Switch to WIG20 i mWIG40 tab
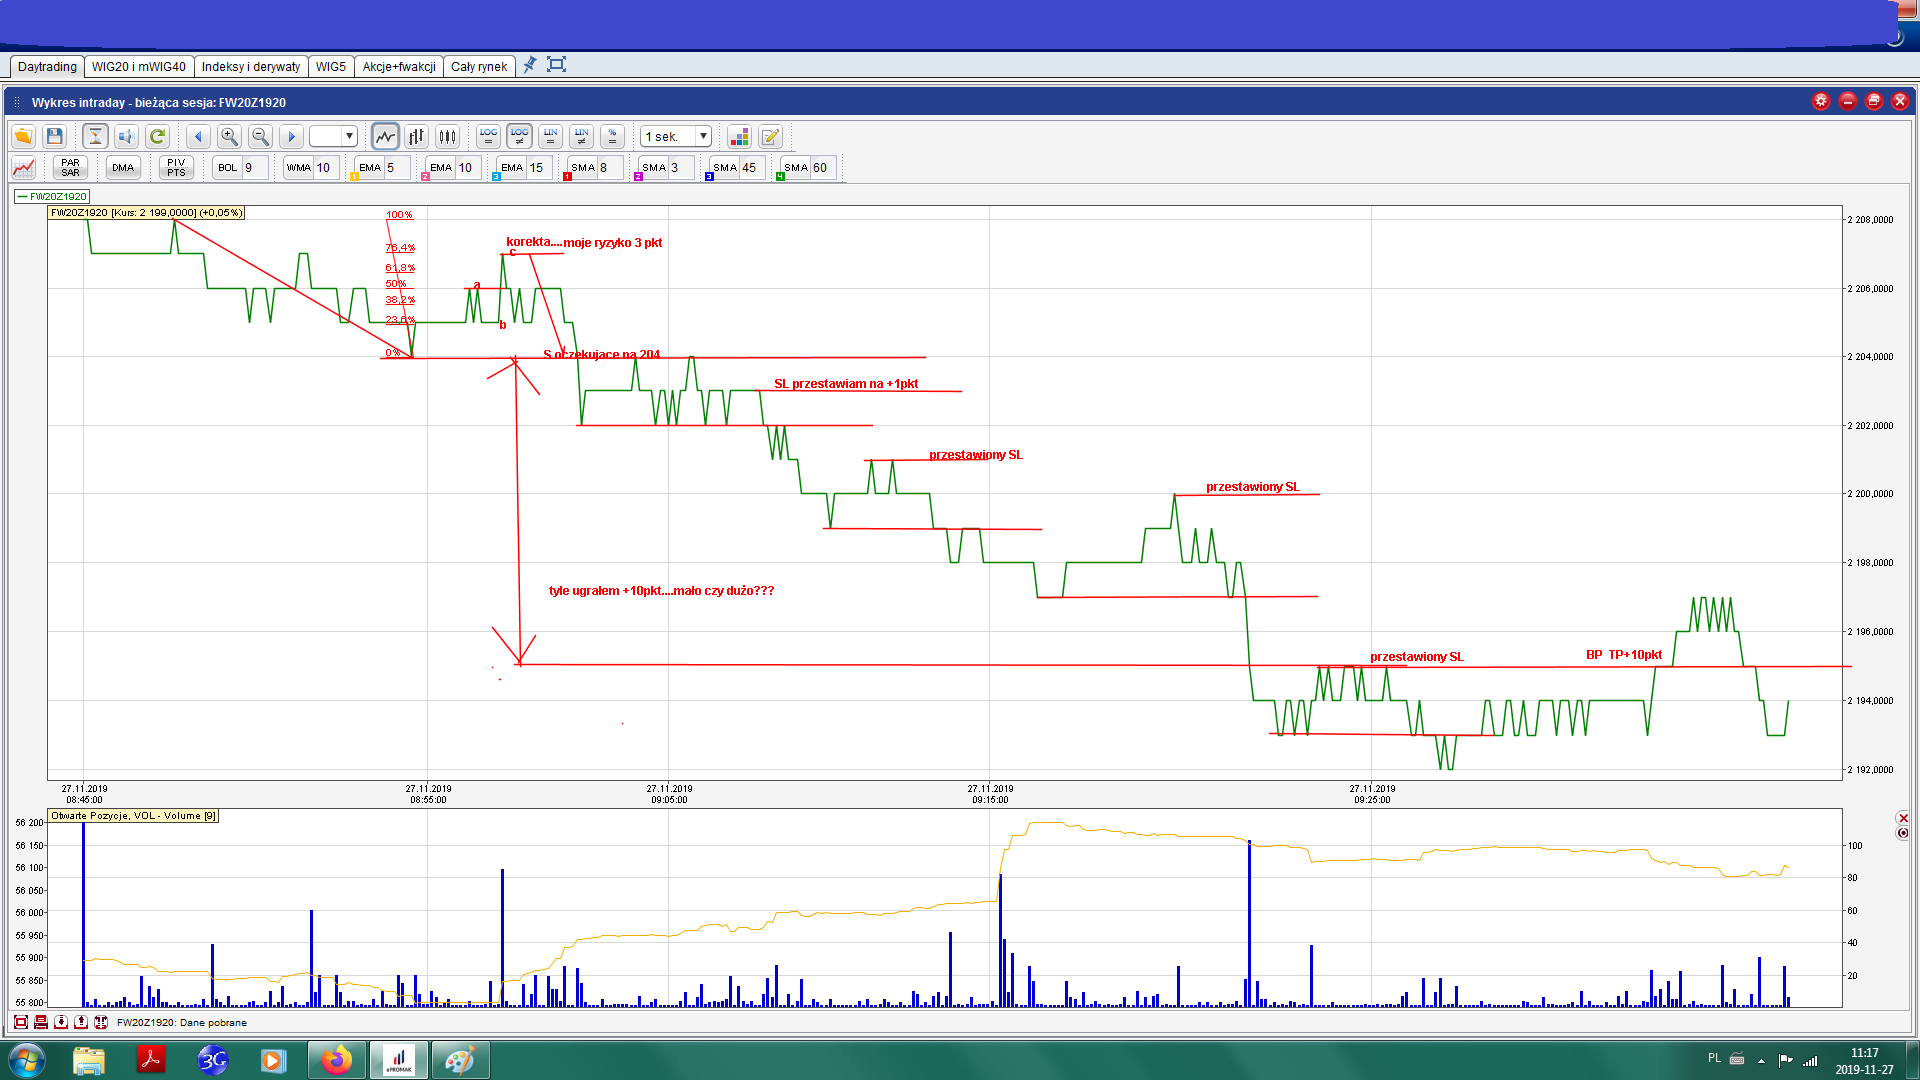1920x1080 pixels. click(x=138, y=67)
